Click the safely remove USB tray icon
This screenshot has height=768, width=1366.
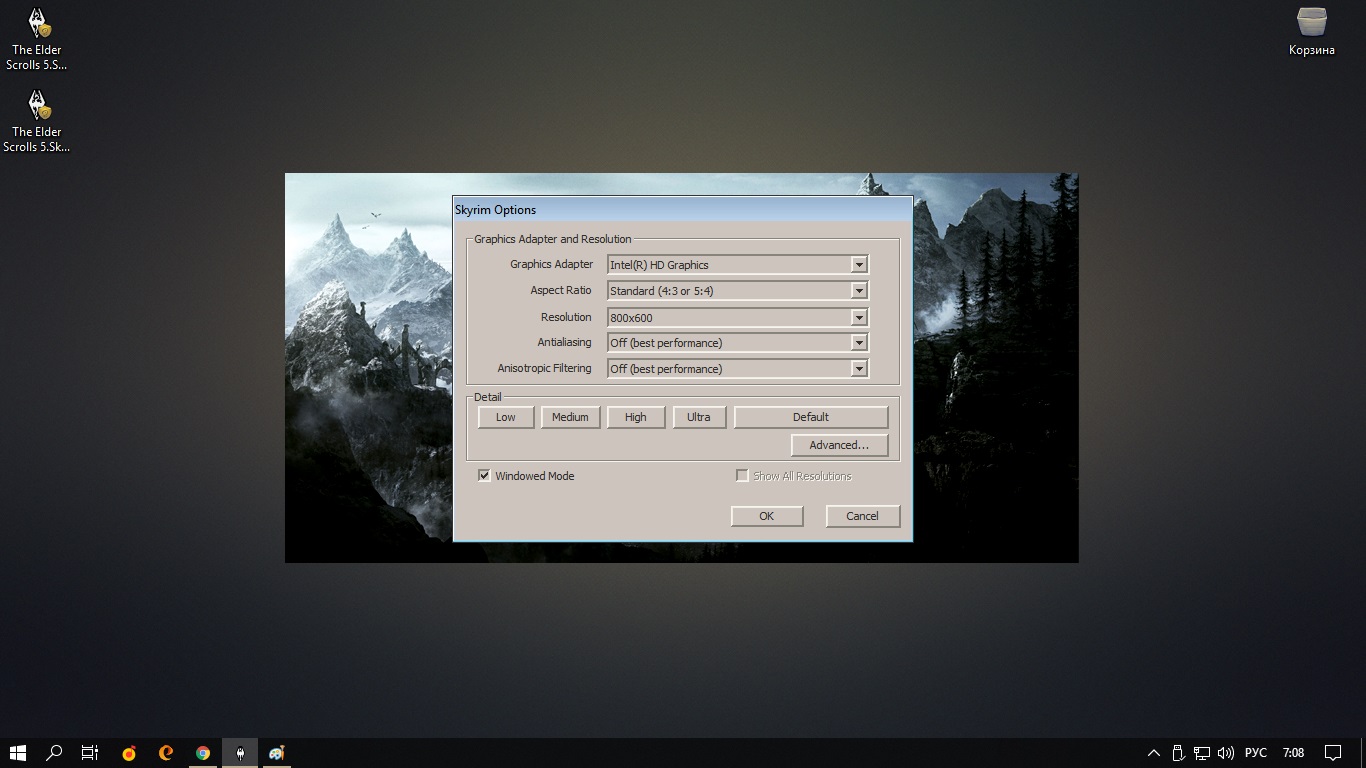pos(1178,753)
